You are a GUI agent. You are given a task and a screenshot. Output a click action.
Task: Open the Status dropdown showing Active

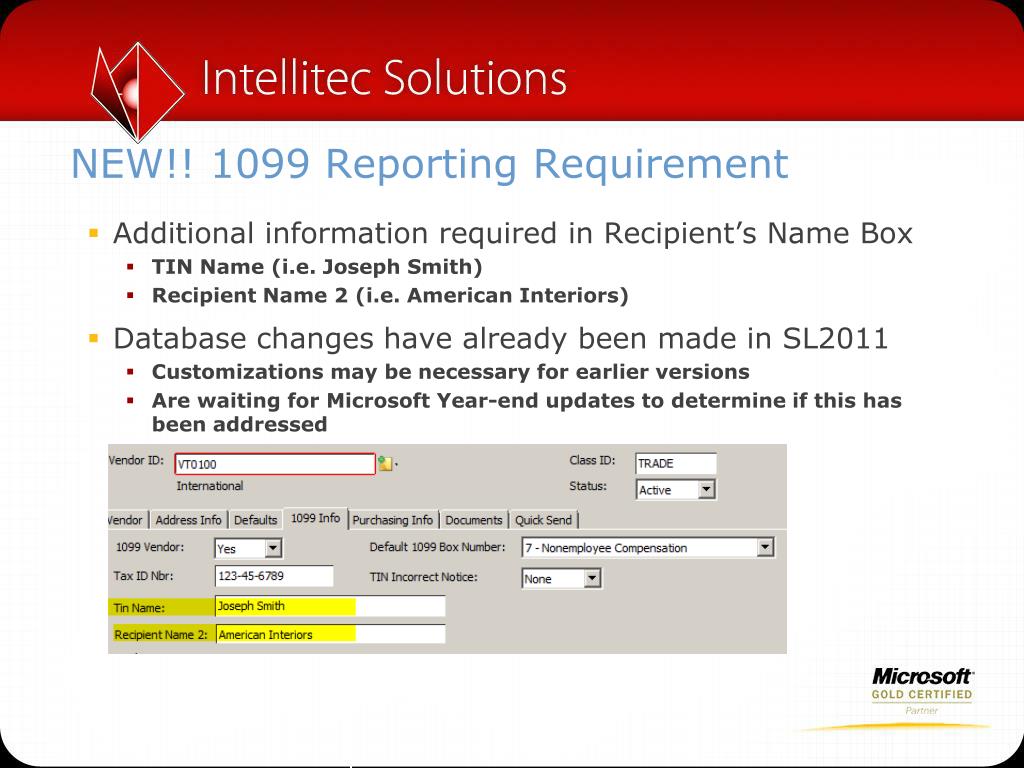[x=706, y=489]
